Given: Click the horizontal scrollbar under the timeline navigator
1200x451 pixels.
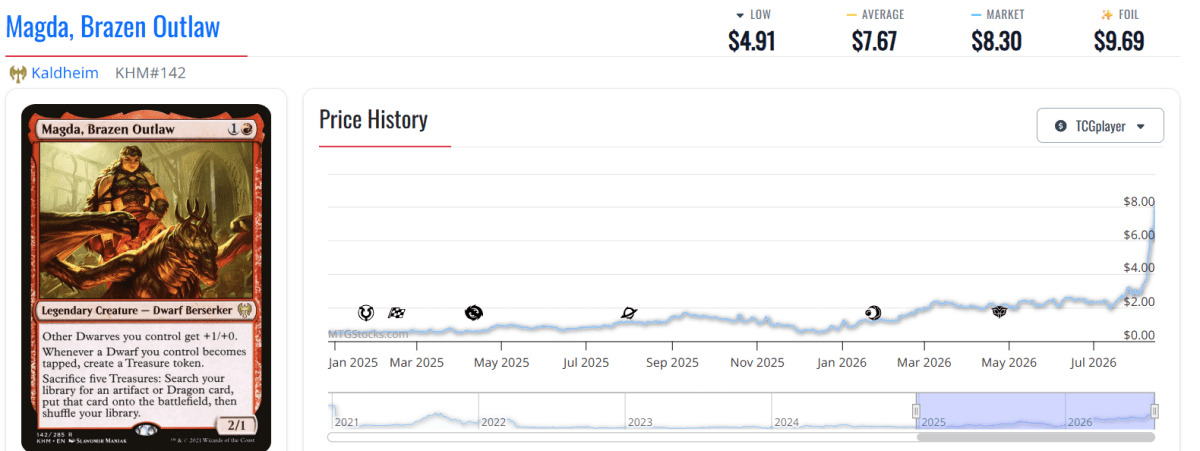Looking at the screenshot, I should point(1035,436).
